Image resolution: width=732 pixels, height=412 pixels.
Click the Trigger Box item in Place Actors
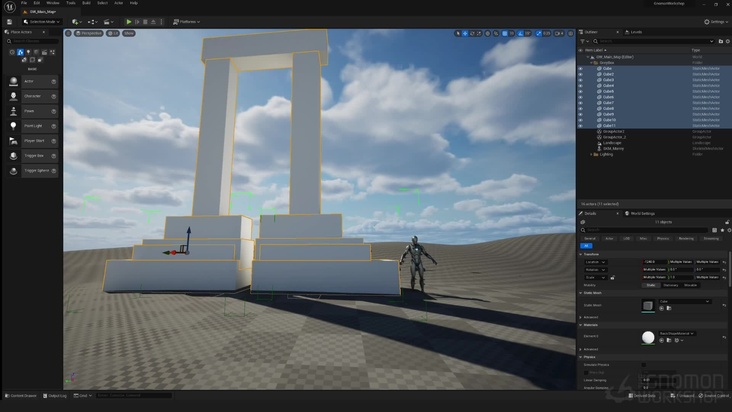click(32, 156)
